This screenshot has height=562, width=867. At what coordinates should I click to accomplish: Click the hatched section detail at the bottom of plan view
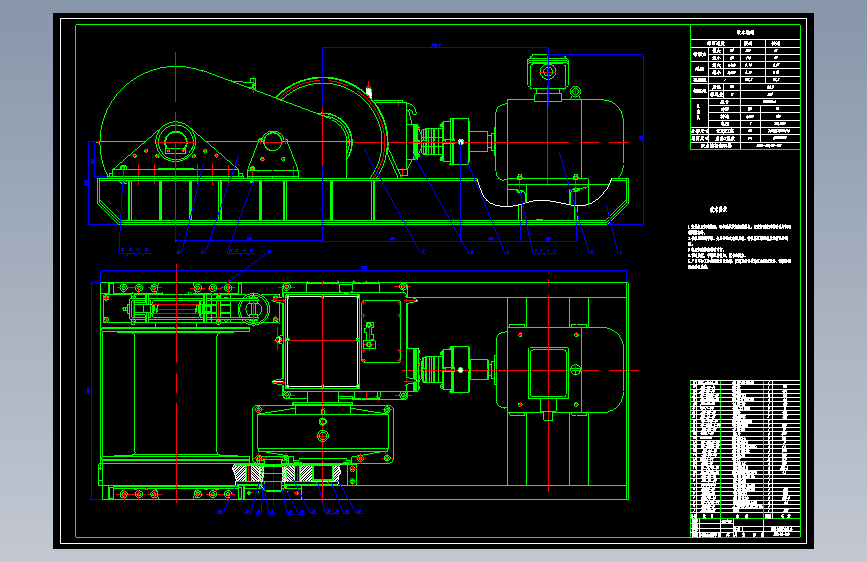tap(285, 473)
